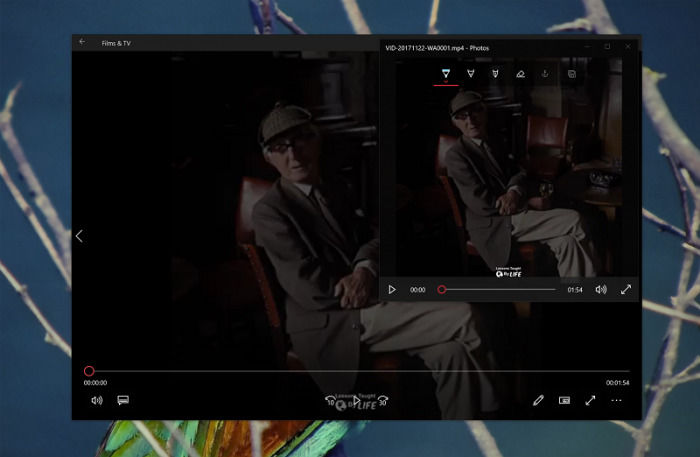
Task: Skip back 10 seconds
Action: (x=331, y=401)
